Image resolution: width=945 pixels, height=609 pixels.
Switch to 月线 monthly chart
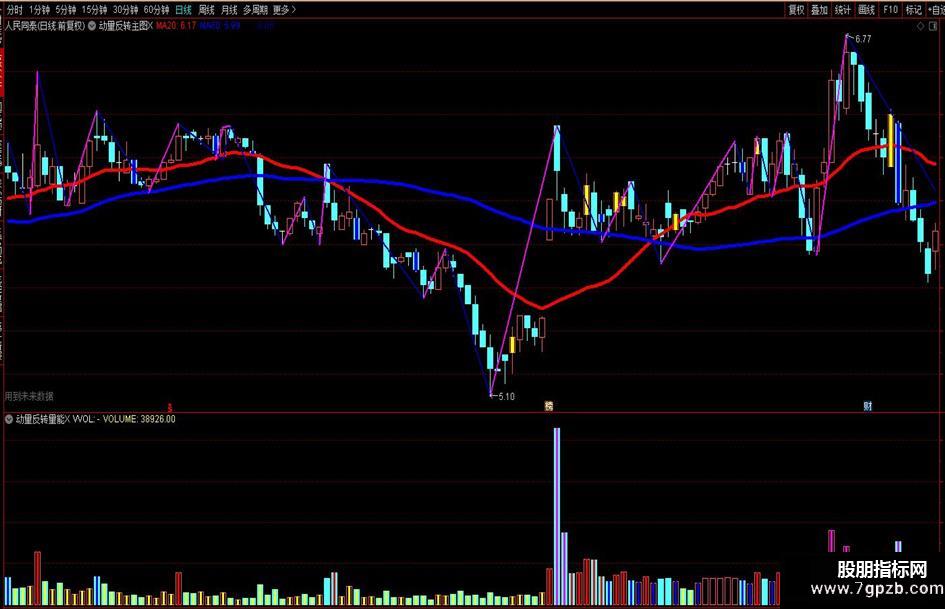click(229, 10)
